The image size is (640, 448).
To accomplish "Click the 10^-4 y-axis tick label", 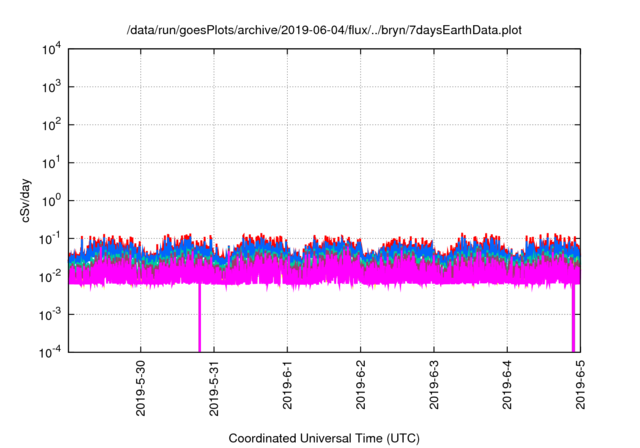I will (50, 352).
